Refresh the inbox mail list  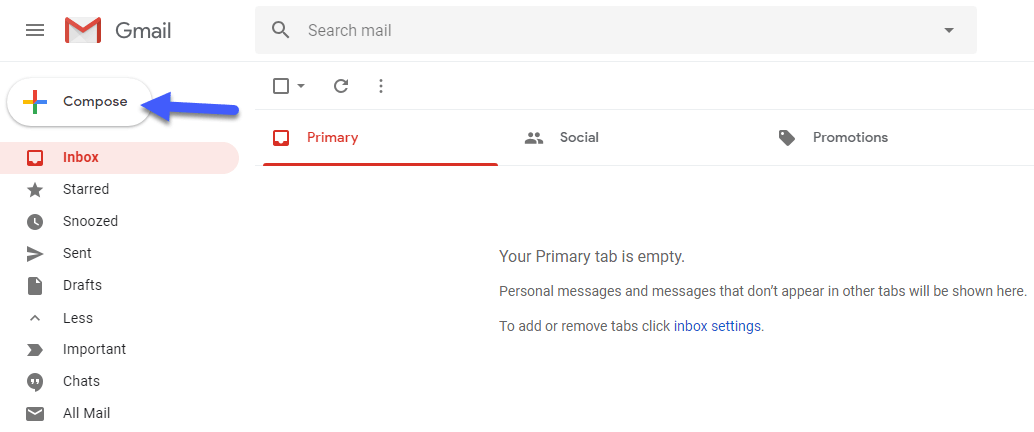(x=341, y=86)
